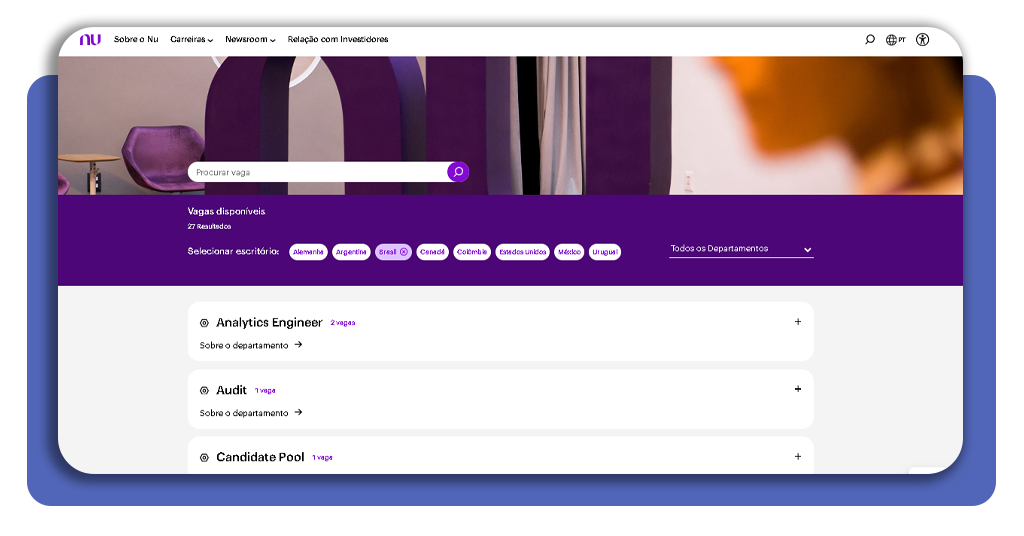The width and height of the screenshot is (1024, 536).
Task: Click the Audit department icon
Action: point(204,391)
